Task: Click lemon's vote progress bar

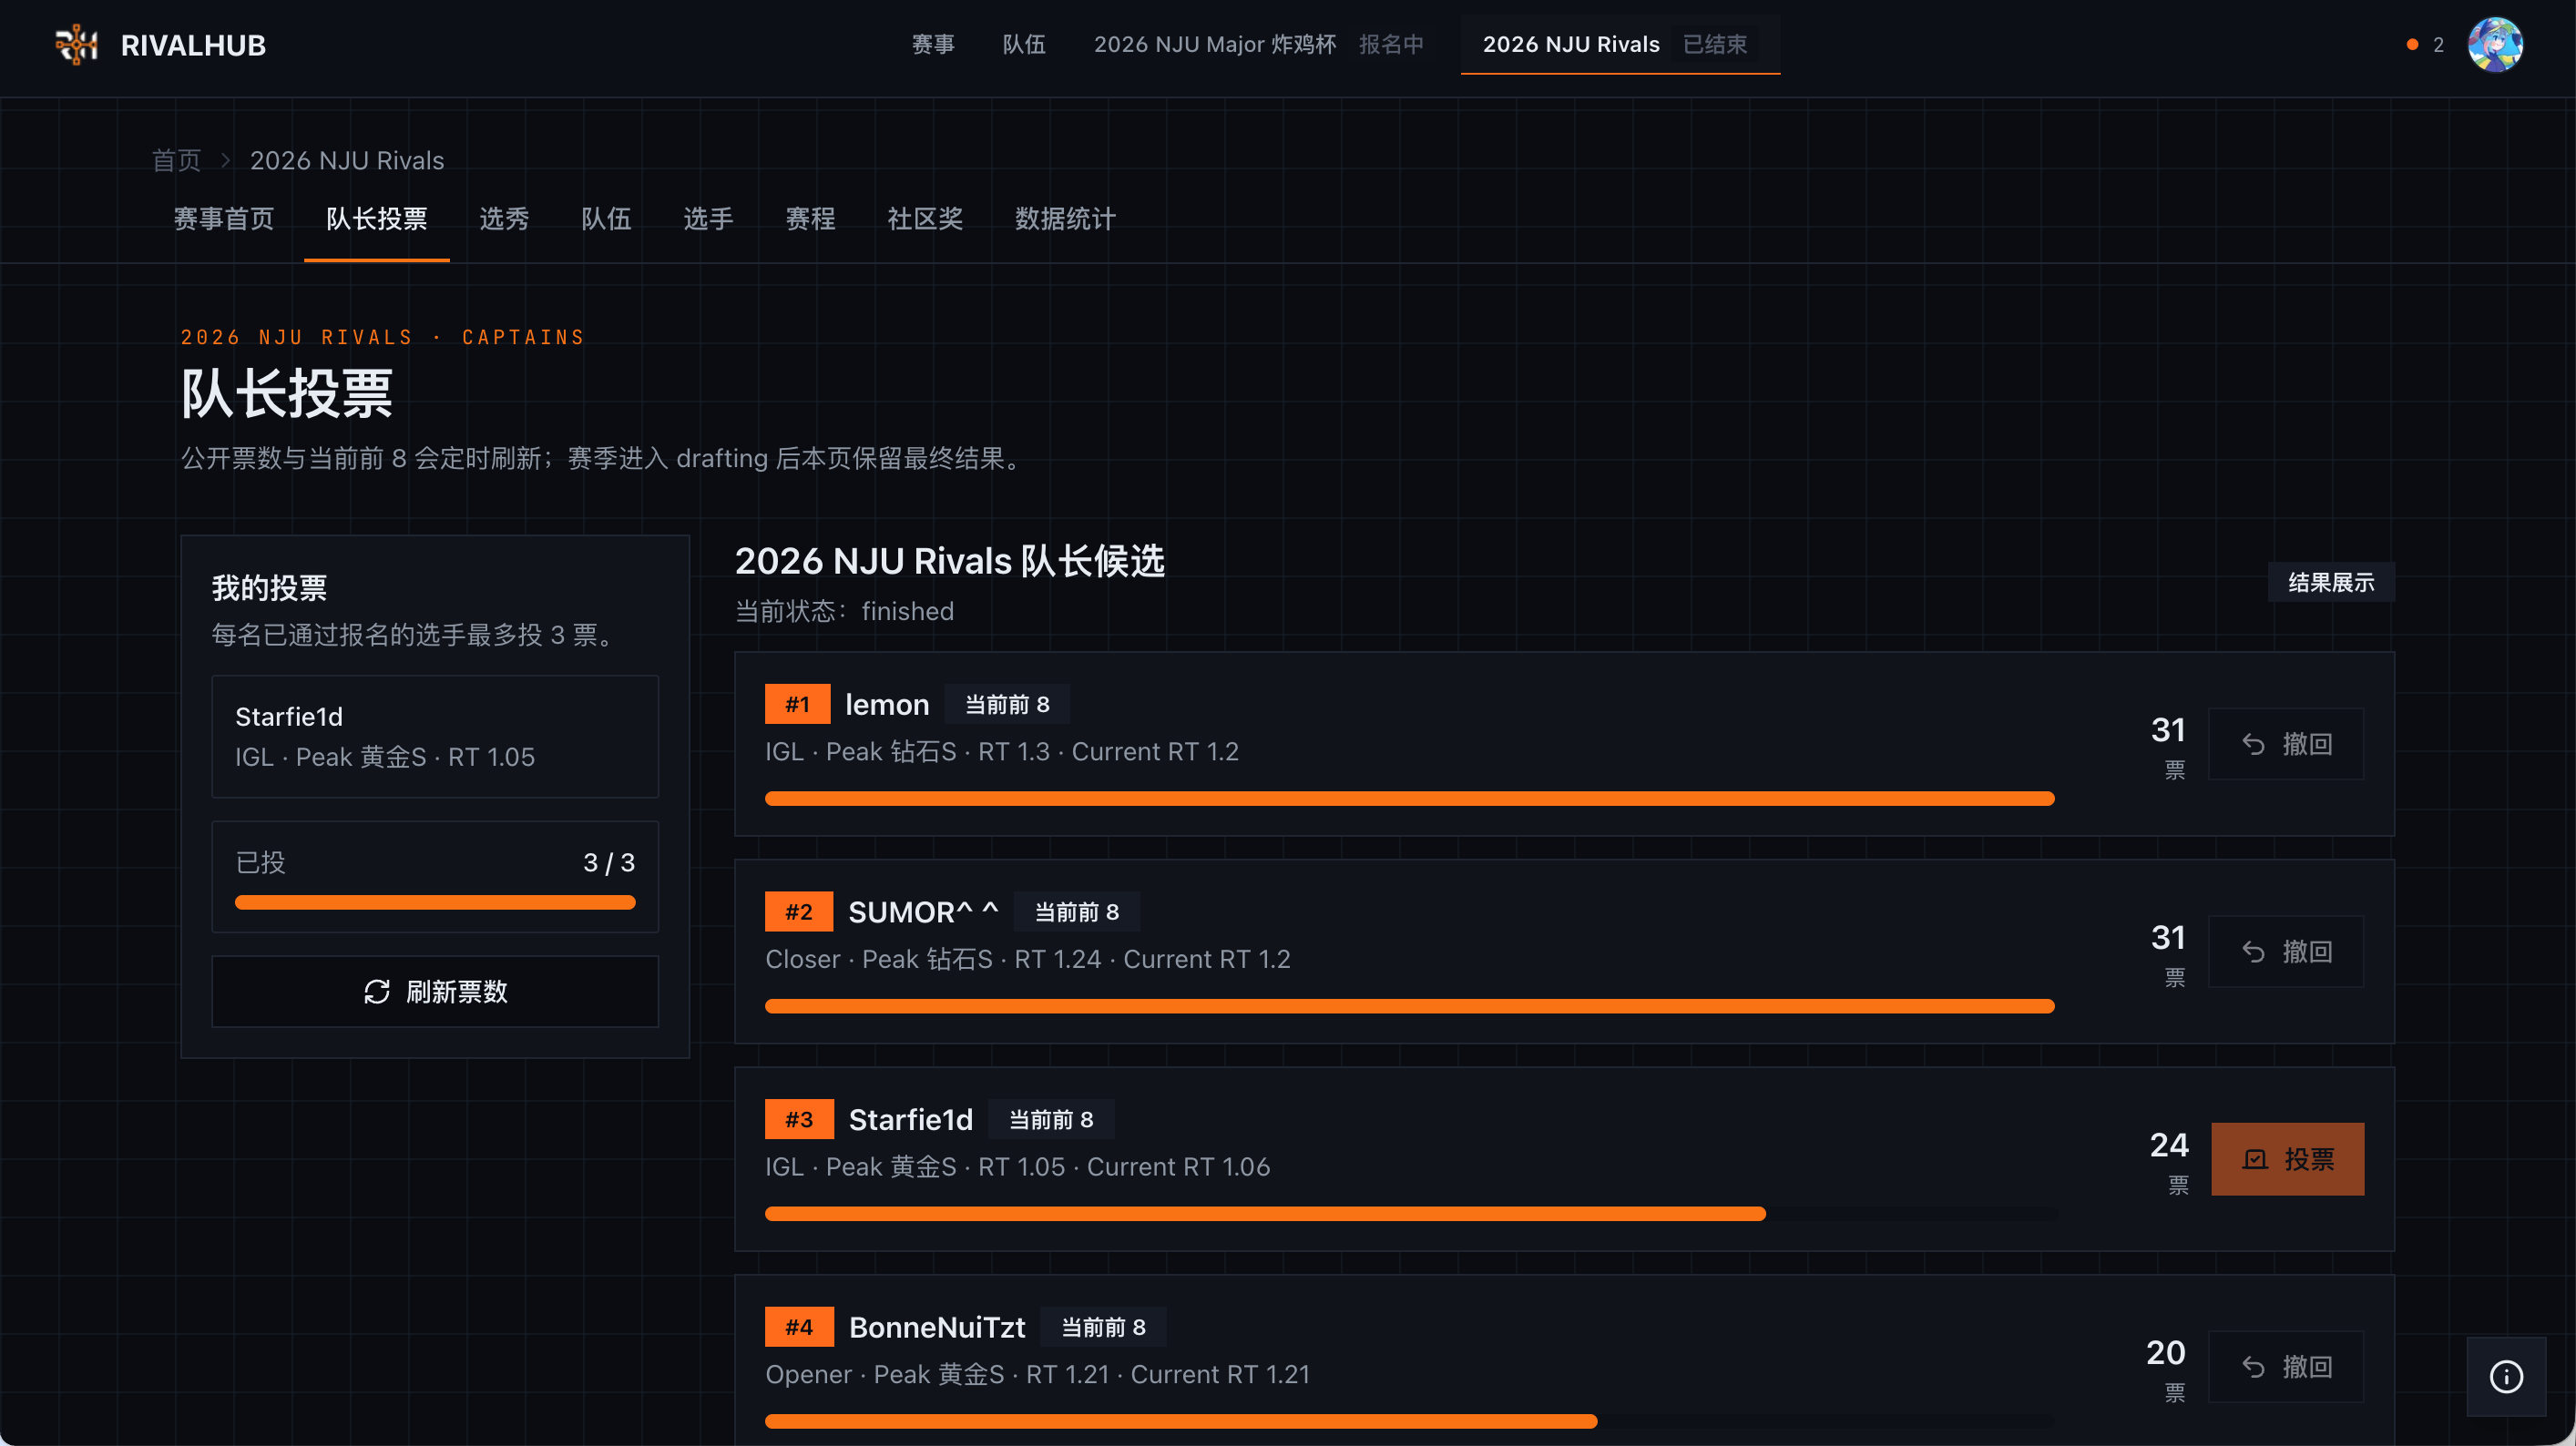Action: click(x=1410, y=798)
